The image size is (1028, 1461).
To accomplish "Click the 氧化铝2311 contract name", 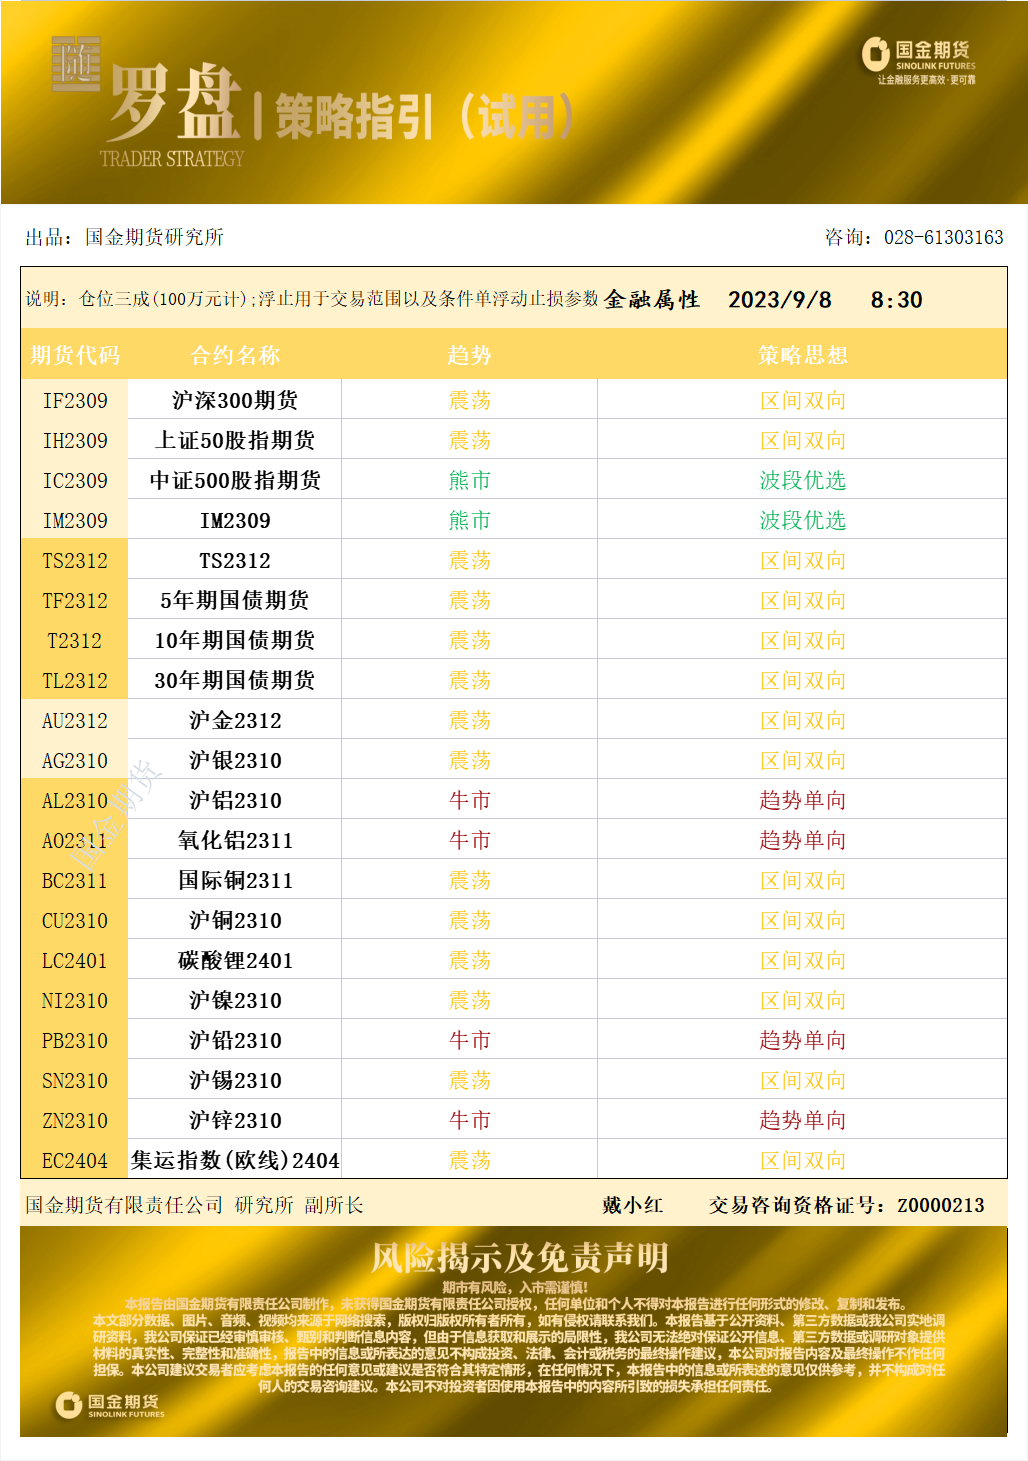I will coord(235,840).
